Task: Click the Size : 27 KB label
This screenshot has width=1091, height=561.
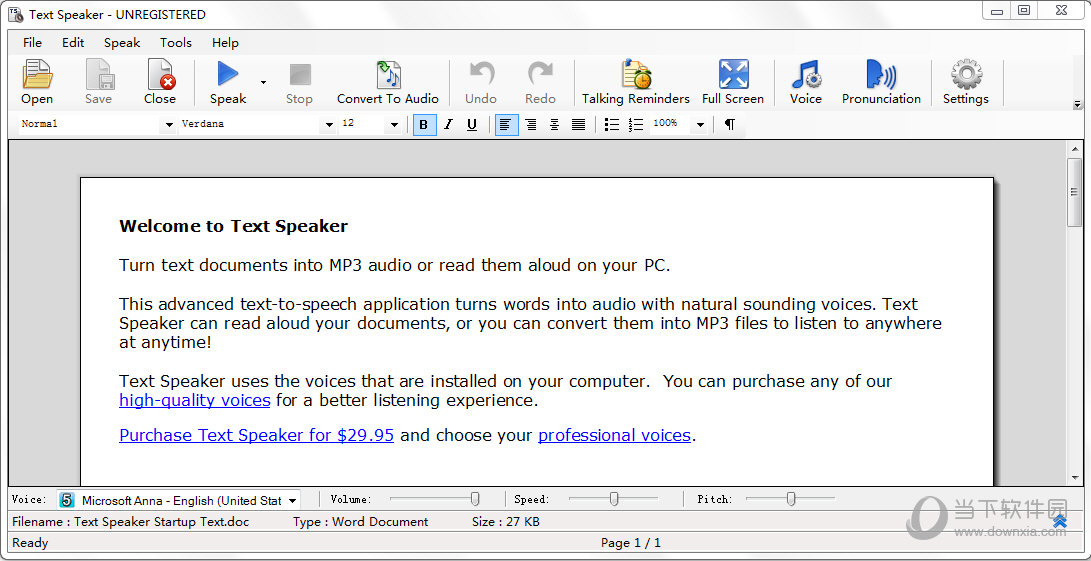Action: pyautogui.click(x=506, y=521)
